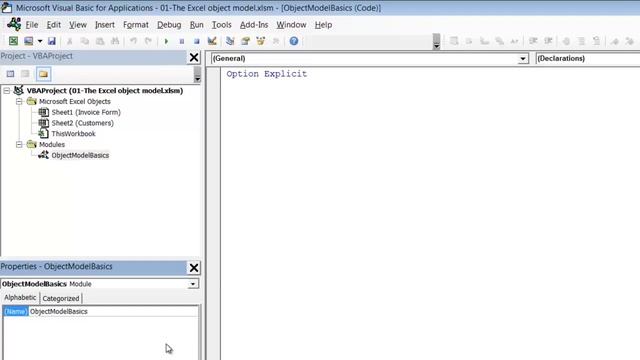Click the Copy toolbar icon
This screenshot has width=640, height=360.
coord(85,41)
